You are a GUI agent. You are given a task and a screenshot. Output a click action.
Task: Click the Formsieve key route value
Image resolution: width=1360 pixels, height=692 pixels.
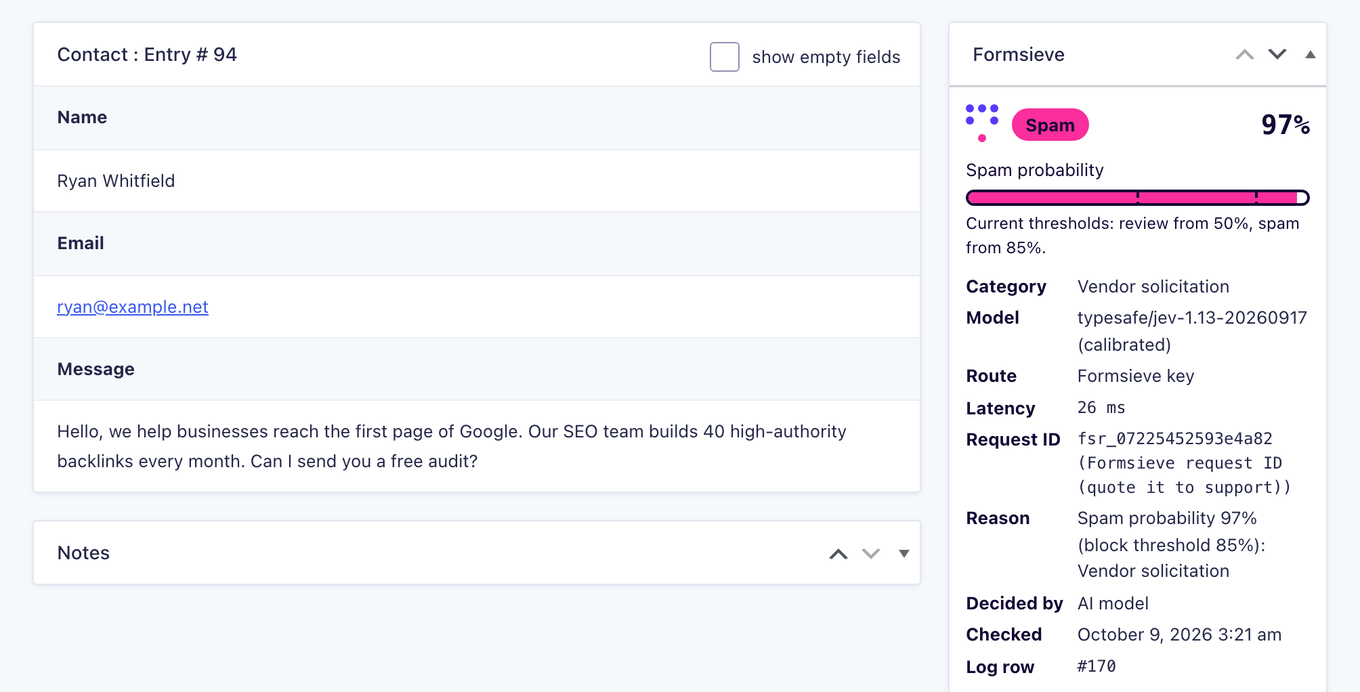(1136, 376)
